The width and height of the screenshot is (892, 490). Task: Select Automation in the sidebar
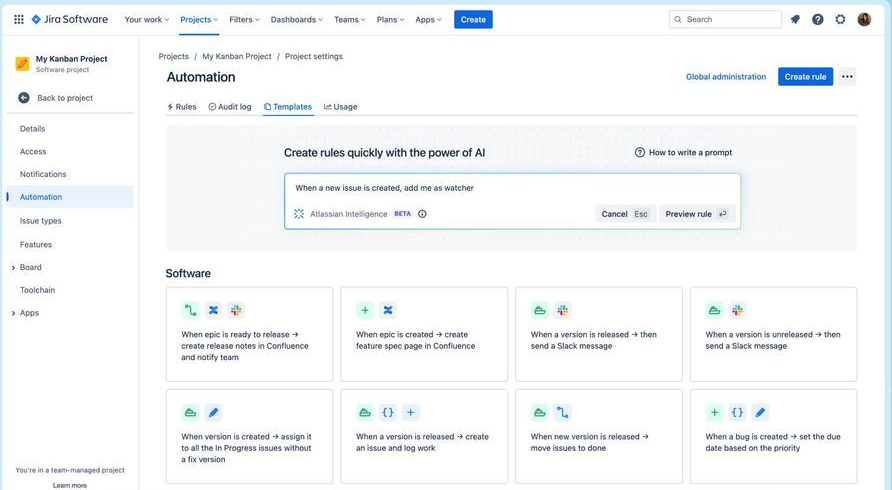click(70, 197)
